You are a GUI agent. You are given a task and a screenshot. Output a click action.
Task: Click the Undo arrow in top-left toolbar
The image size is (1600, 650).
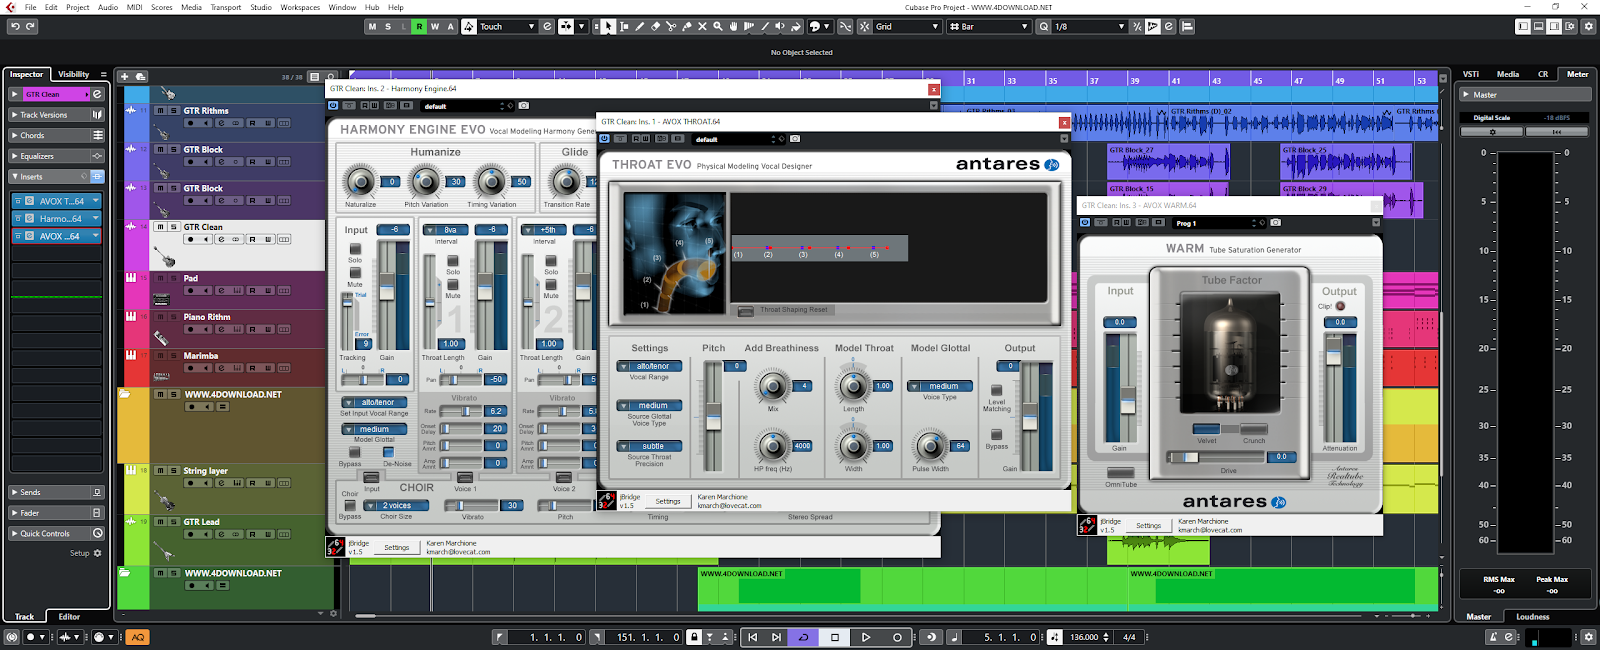point(14,26)
